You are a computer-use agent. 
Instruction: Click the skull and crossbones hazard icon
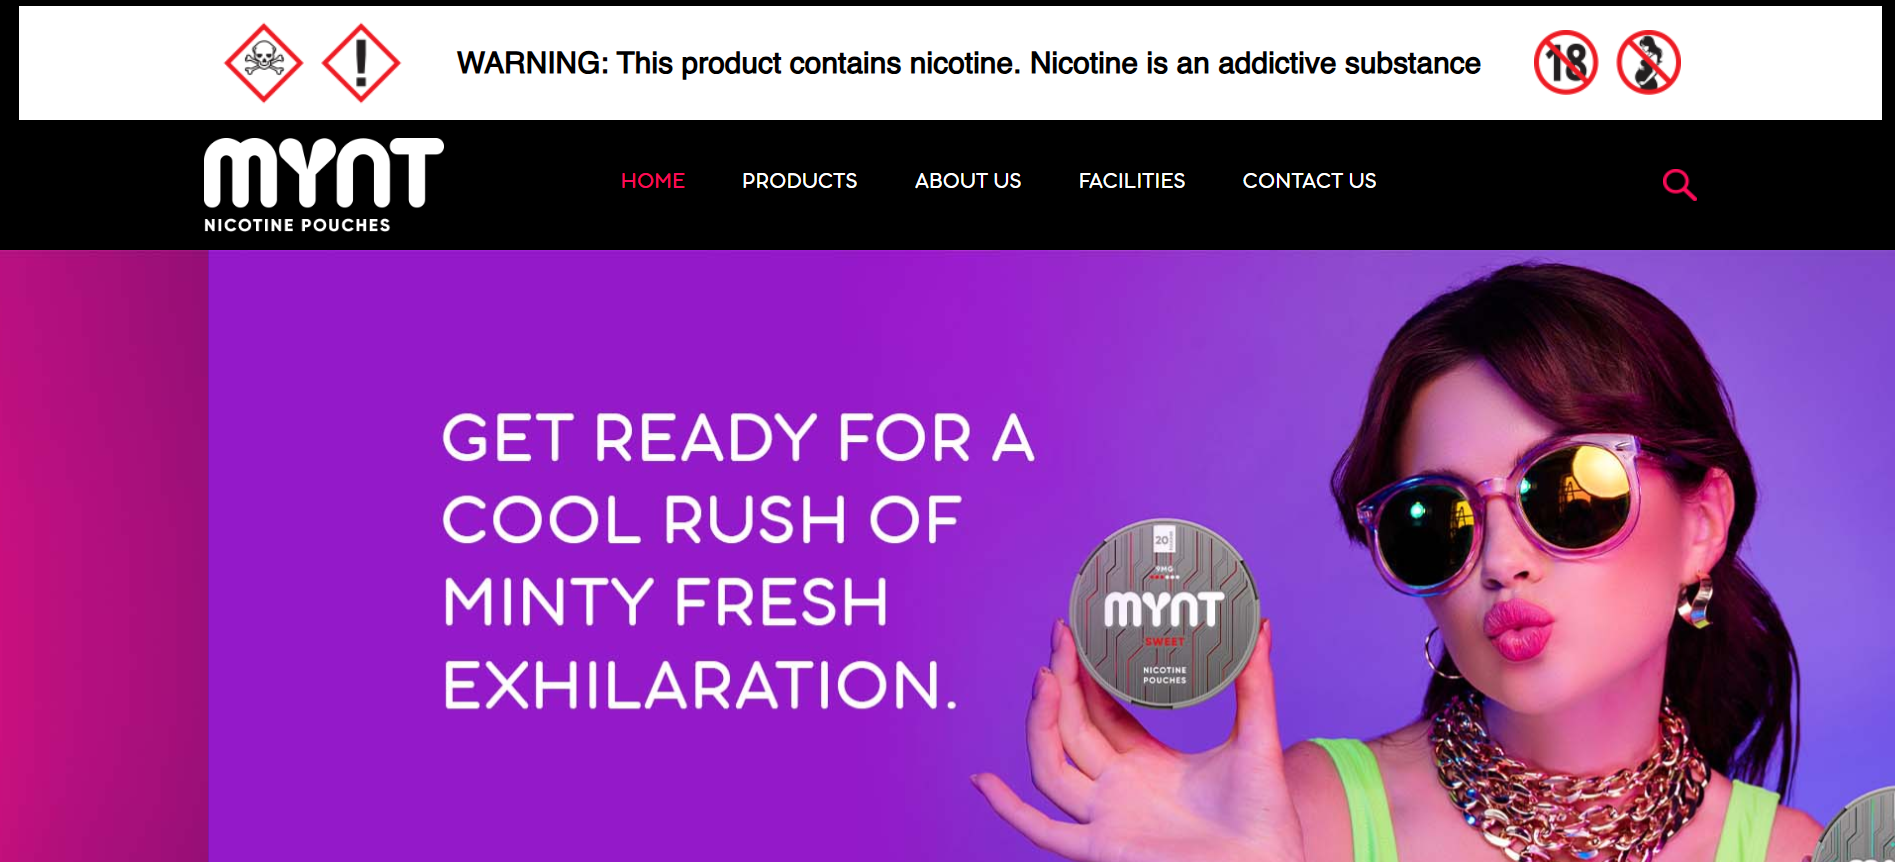(x=263, y=63)
